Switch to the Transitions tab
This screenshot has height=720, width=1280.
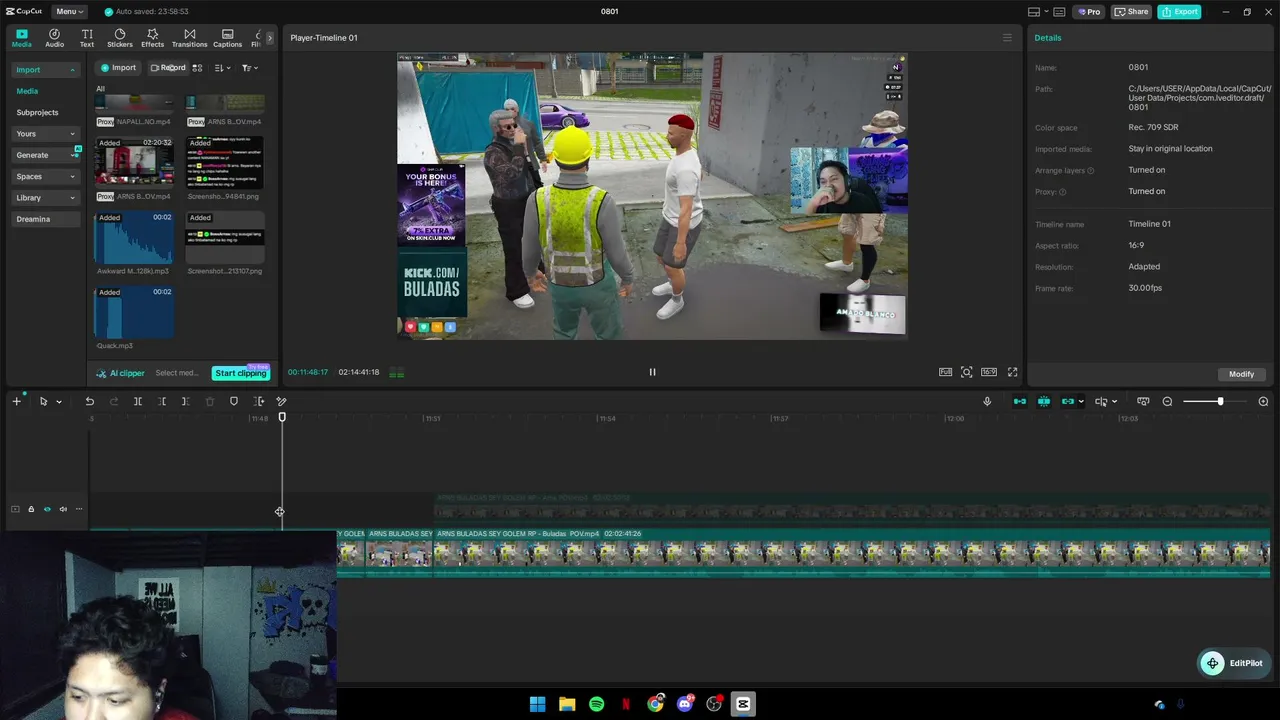tap(189, 38)
